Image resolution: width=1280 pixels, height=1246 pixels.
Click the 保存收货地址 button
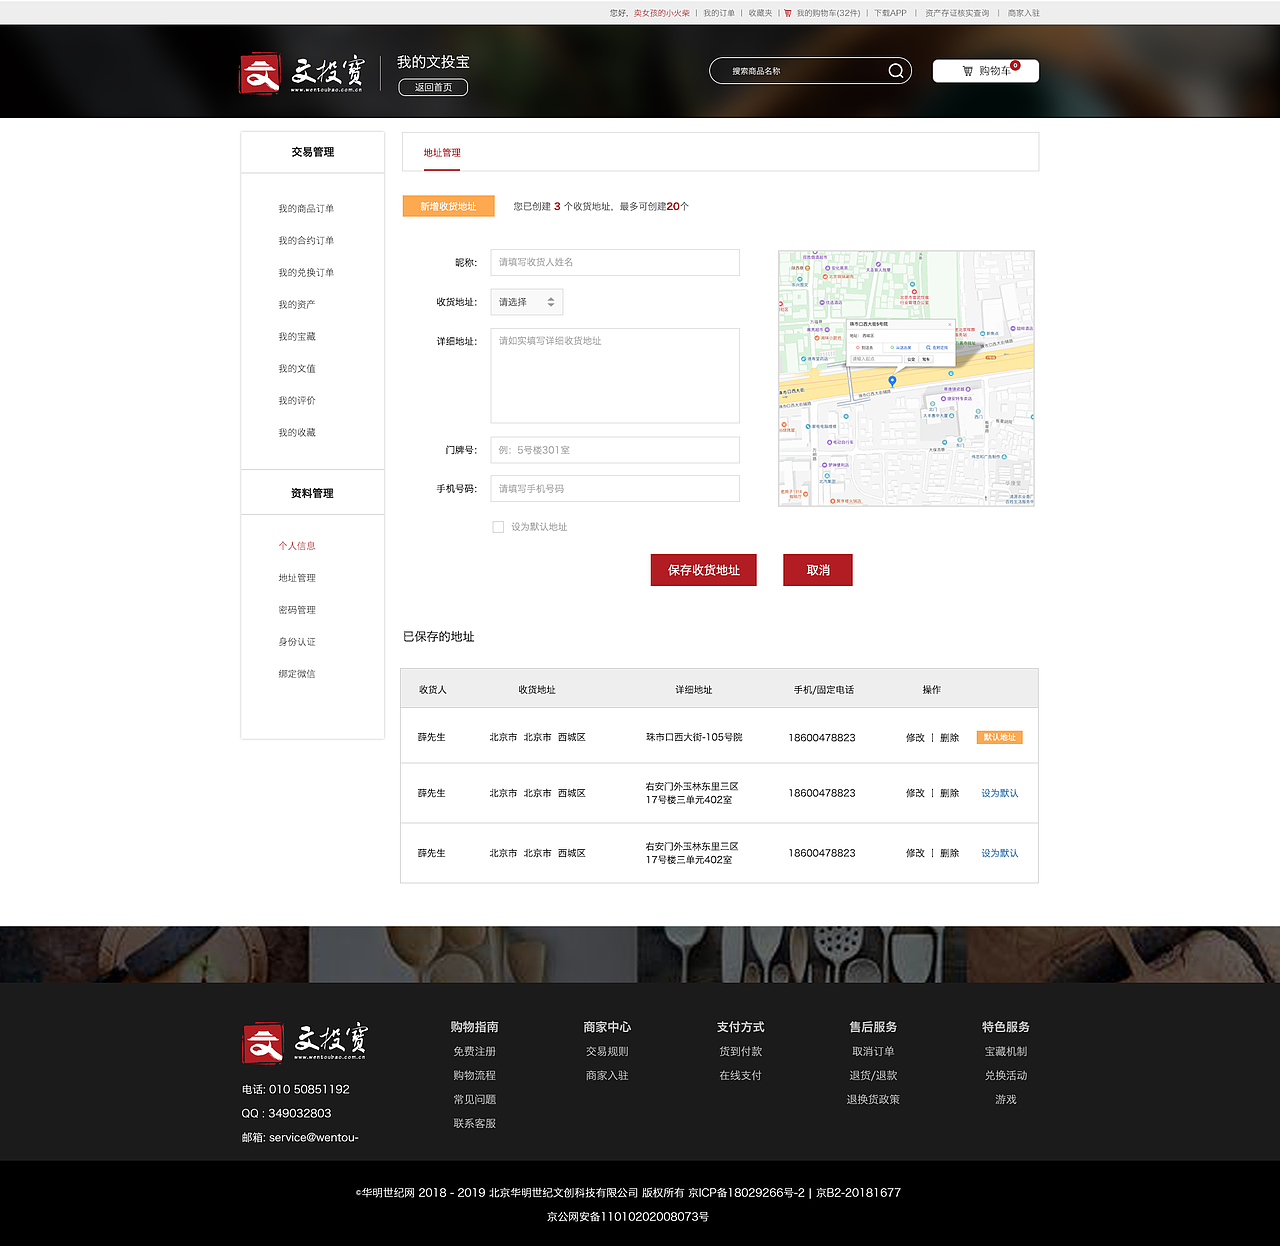click(704, 570)
